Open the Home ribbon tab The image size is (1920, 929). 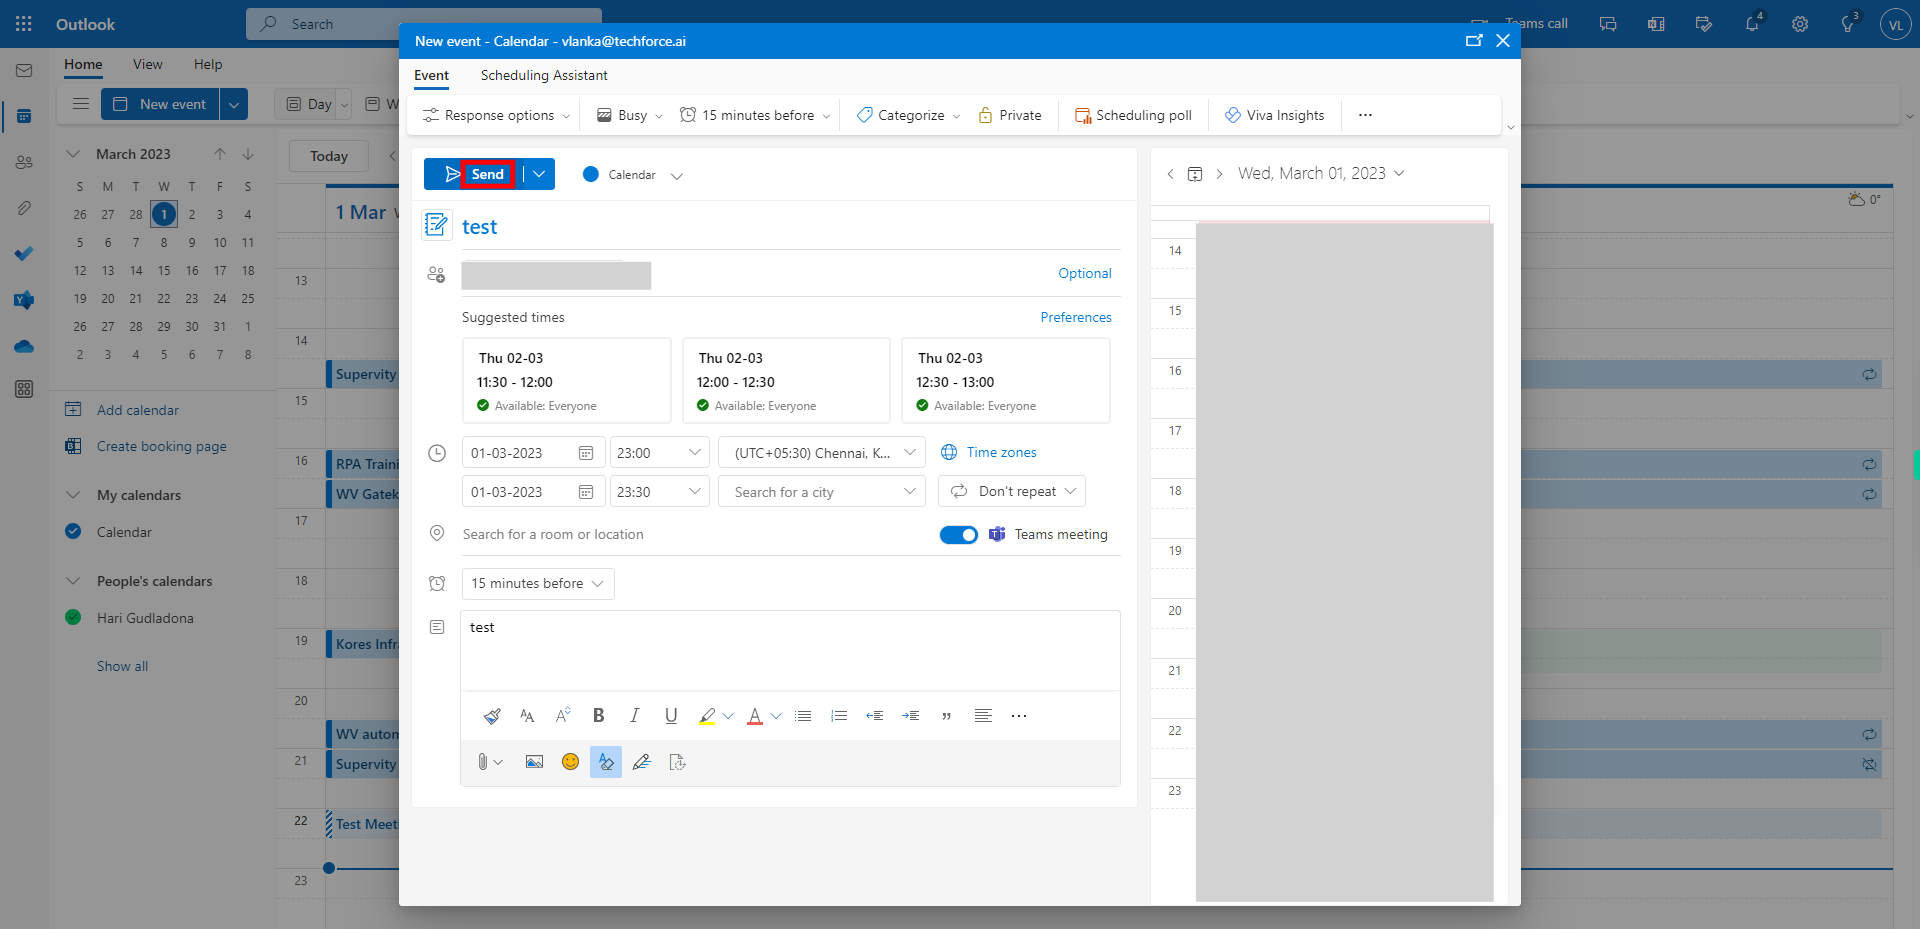click(83, 64)
